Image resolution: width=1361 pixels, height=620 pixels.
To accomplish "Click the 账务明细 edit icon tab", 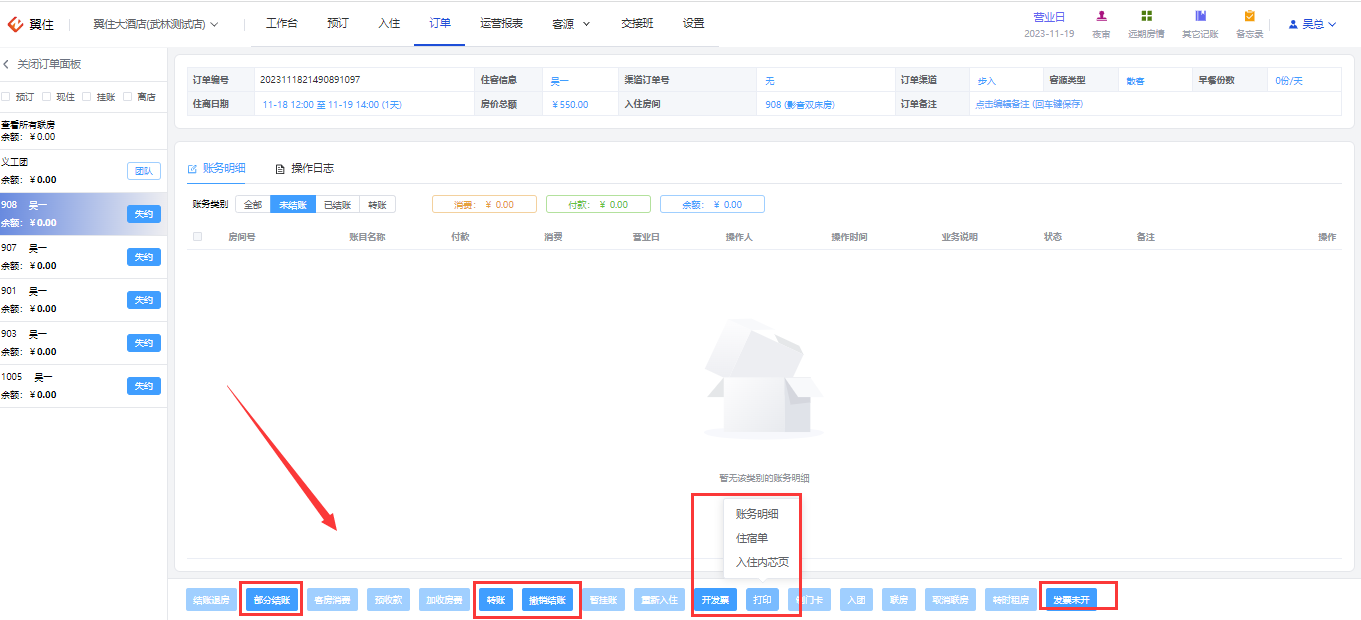I will [x=193, y=168].
